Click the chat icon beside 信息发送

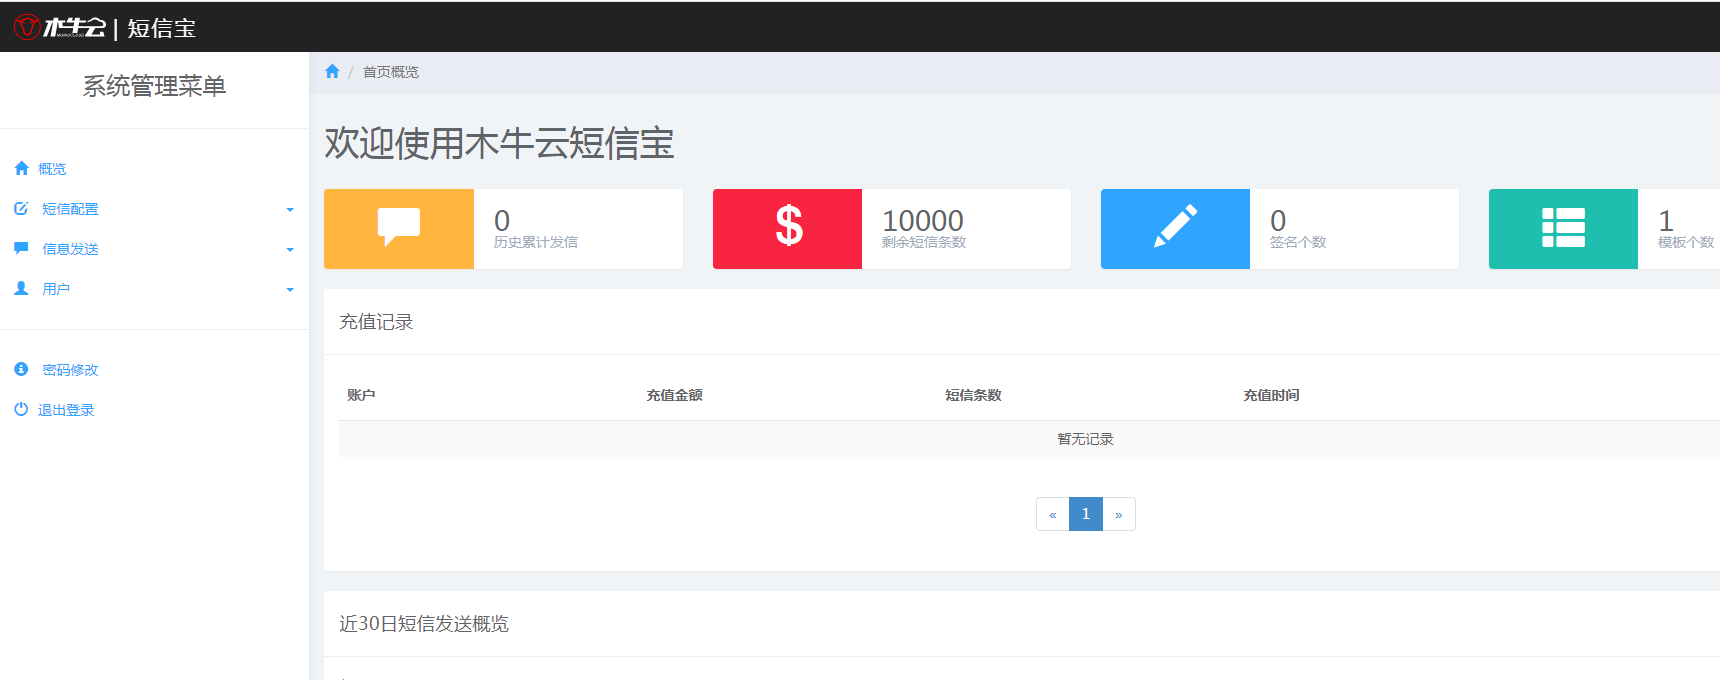21,248
